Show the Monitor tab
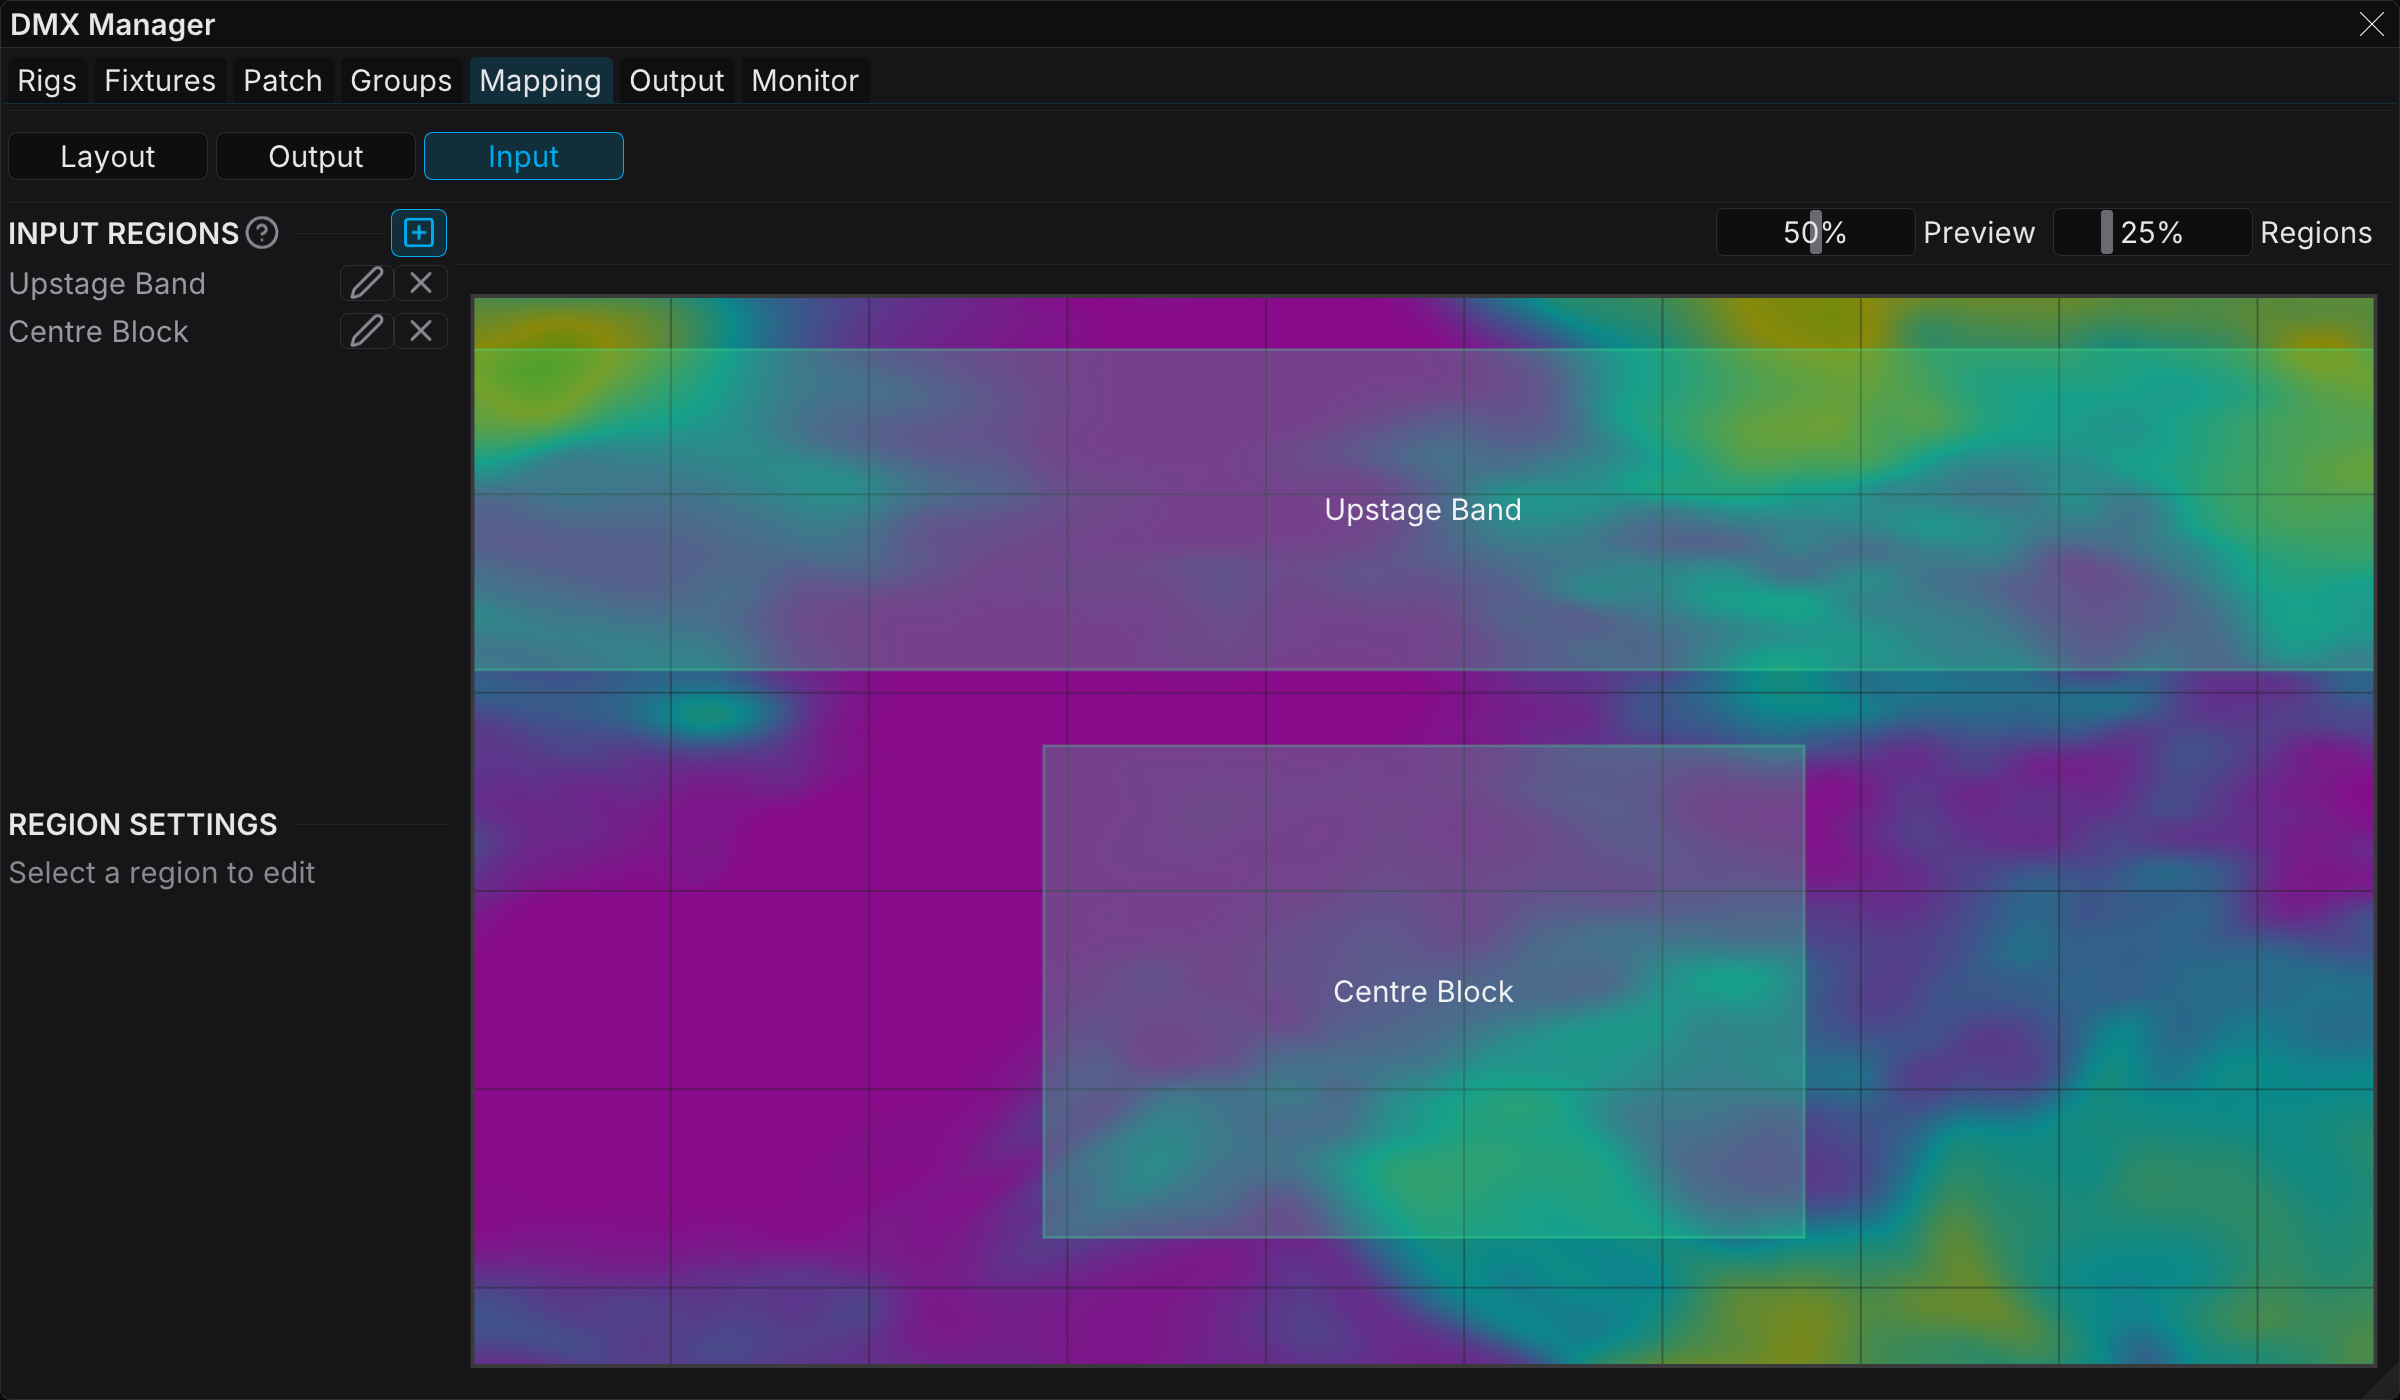 pyautogui.click(x=805, y=80)
